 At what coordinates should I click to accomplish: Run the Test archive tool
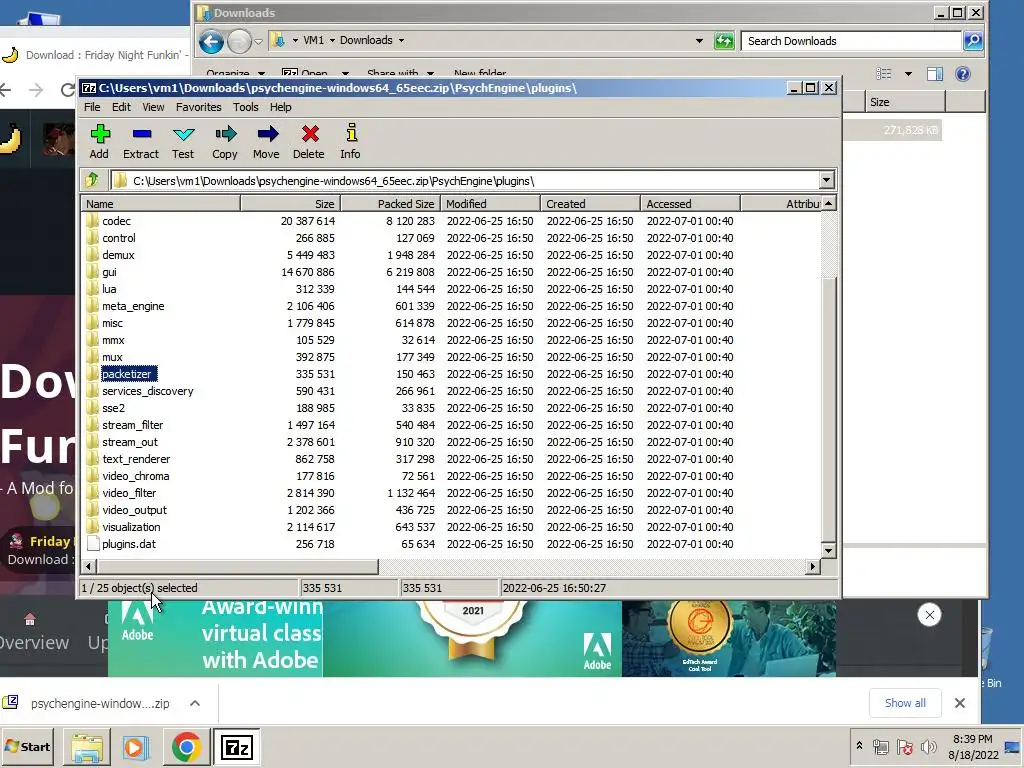(x=183, y=141)
